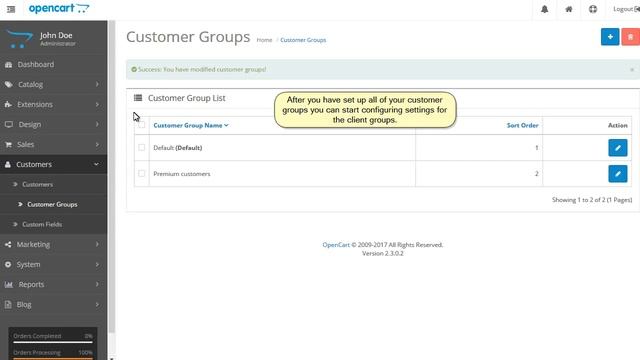The image size is (640, 360).
Task: Dismiss the success alert message
Action: [x=632, y=70]
